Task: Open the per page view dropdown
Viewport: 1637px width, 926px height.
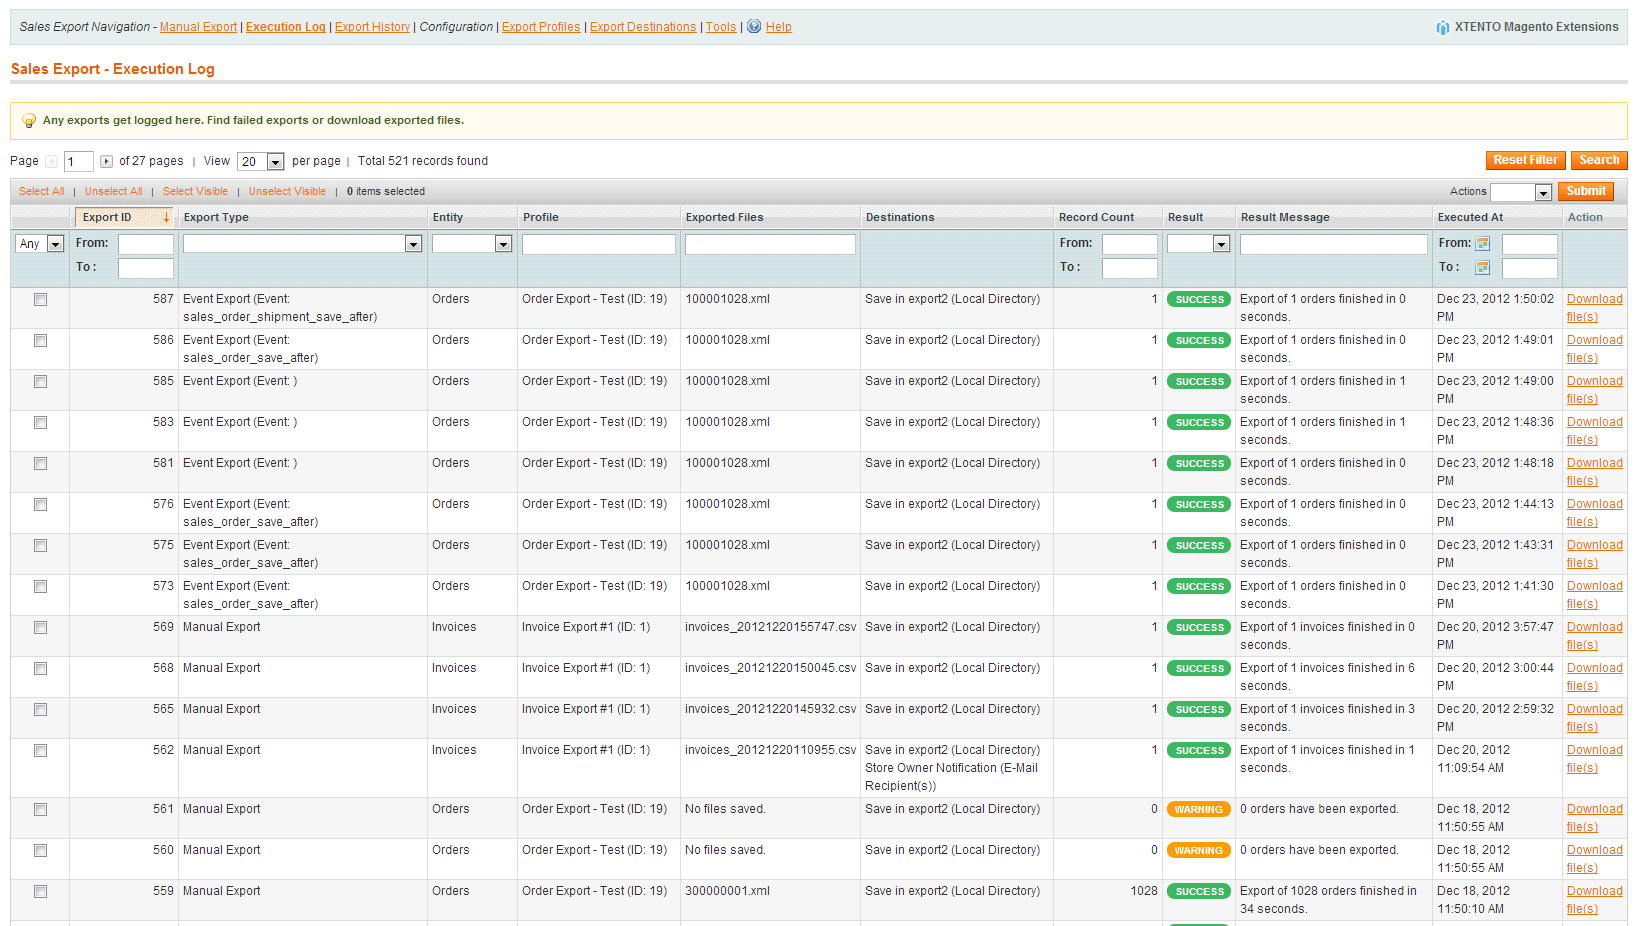Action: tap(261, 162)
